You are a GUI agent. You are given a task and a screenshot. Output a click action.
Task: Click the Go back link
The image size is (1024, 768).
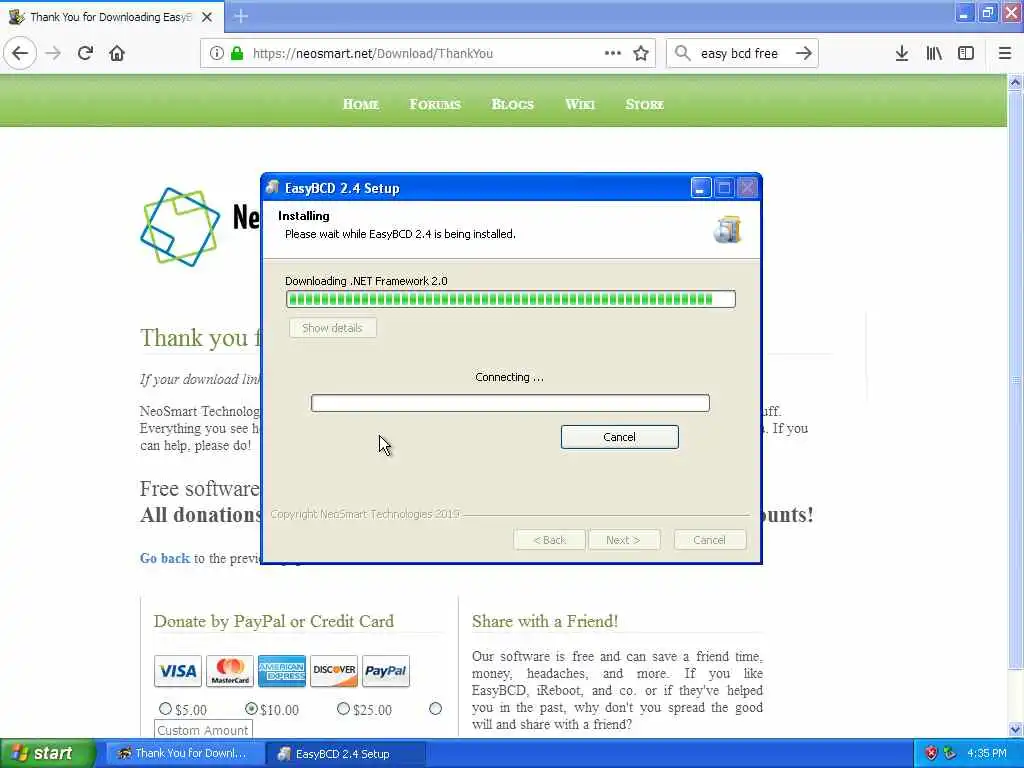165,558
